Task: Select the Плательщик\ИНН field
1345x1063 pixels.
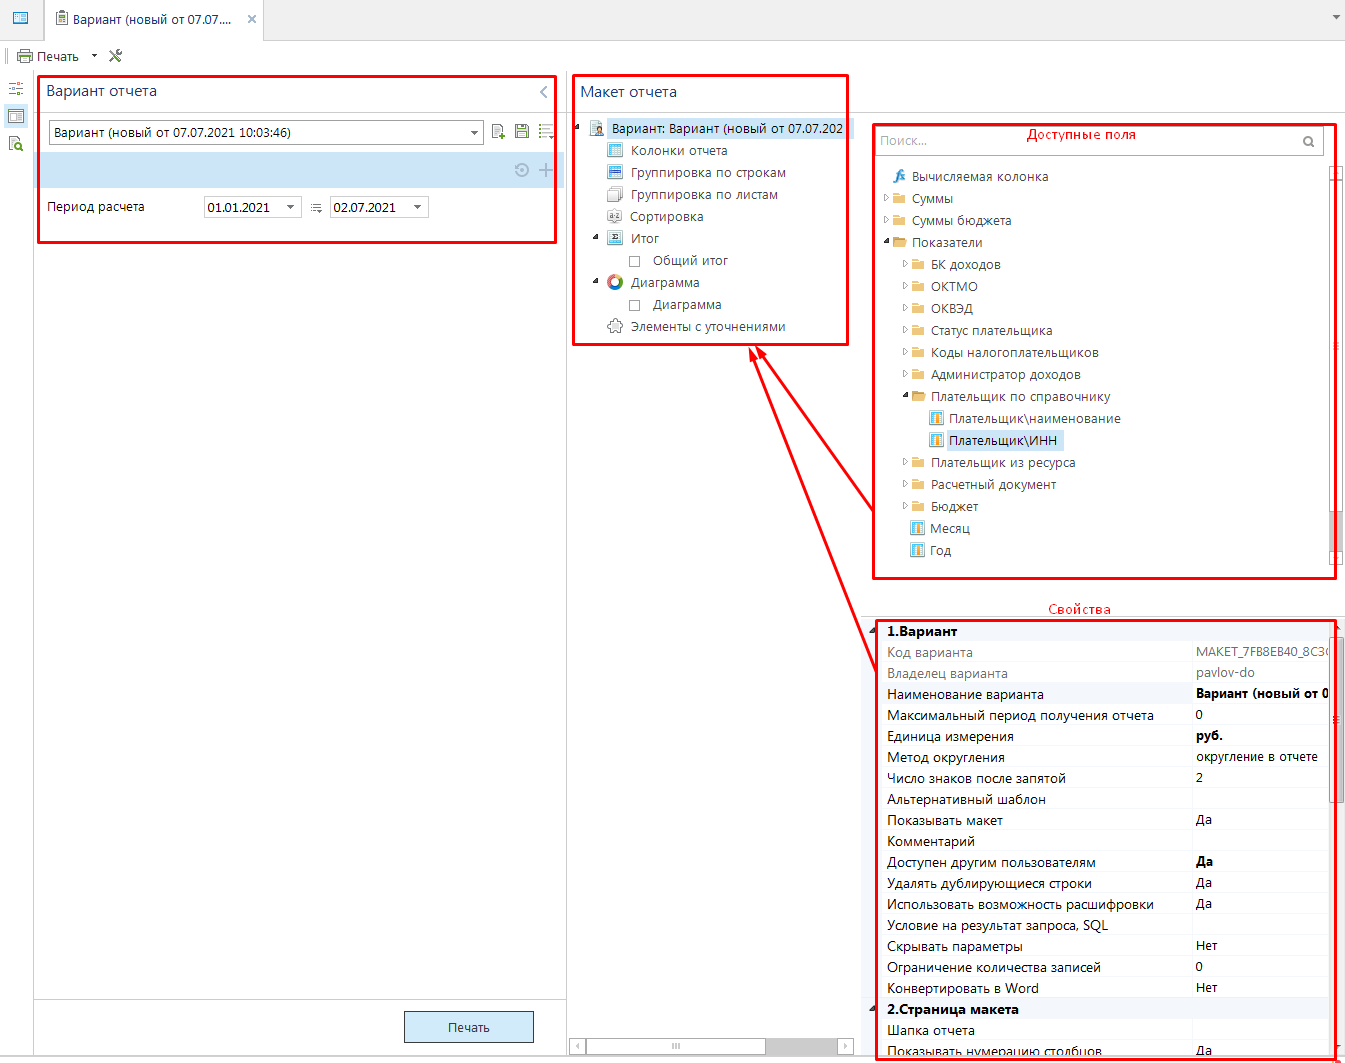Action: pos(1003,440)
